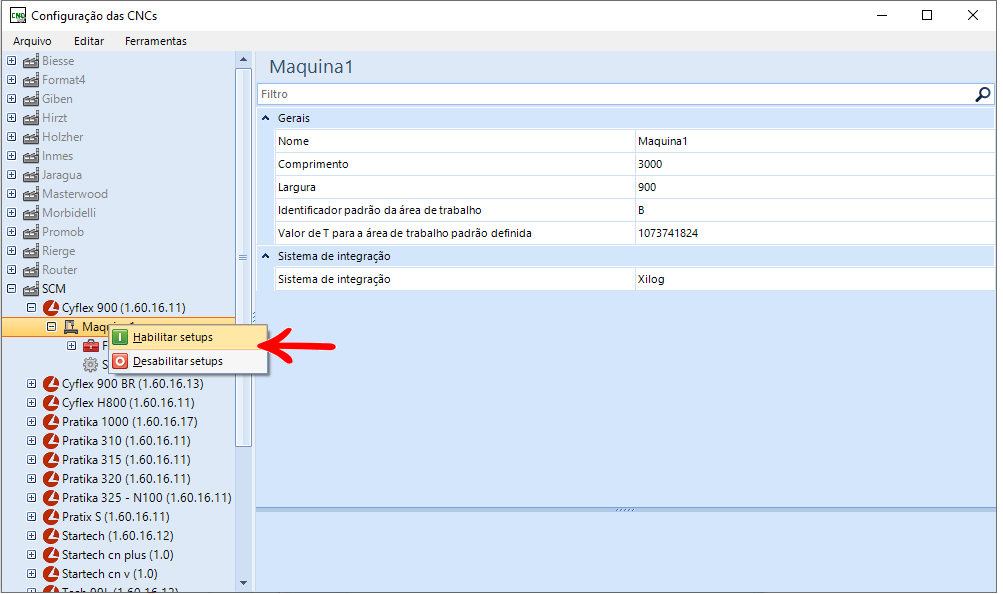Click the tree scrollbar up arrow
The width and height of the screenshot is (1003, 594).
tap(243, 60)
